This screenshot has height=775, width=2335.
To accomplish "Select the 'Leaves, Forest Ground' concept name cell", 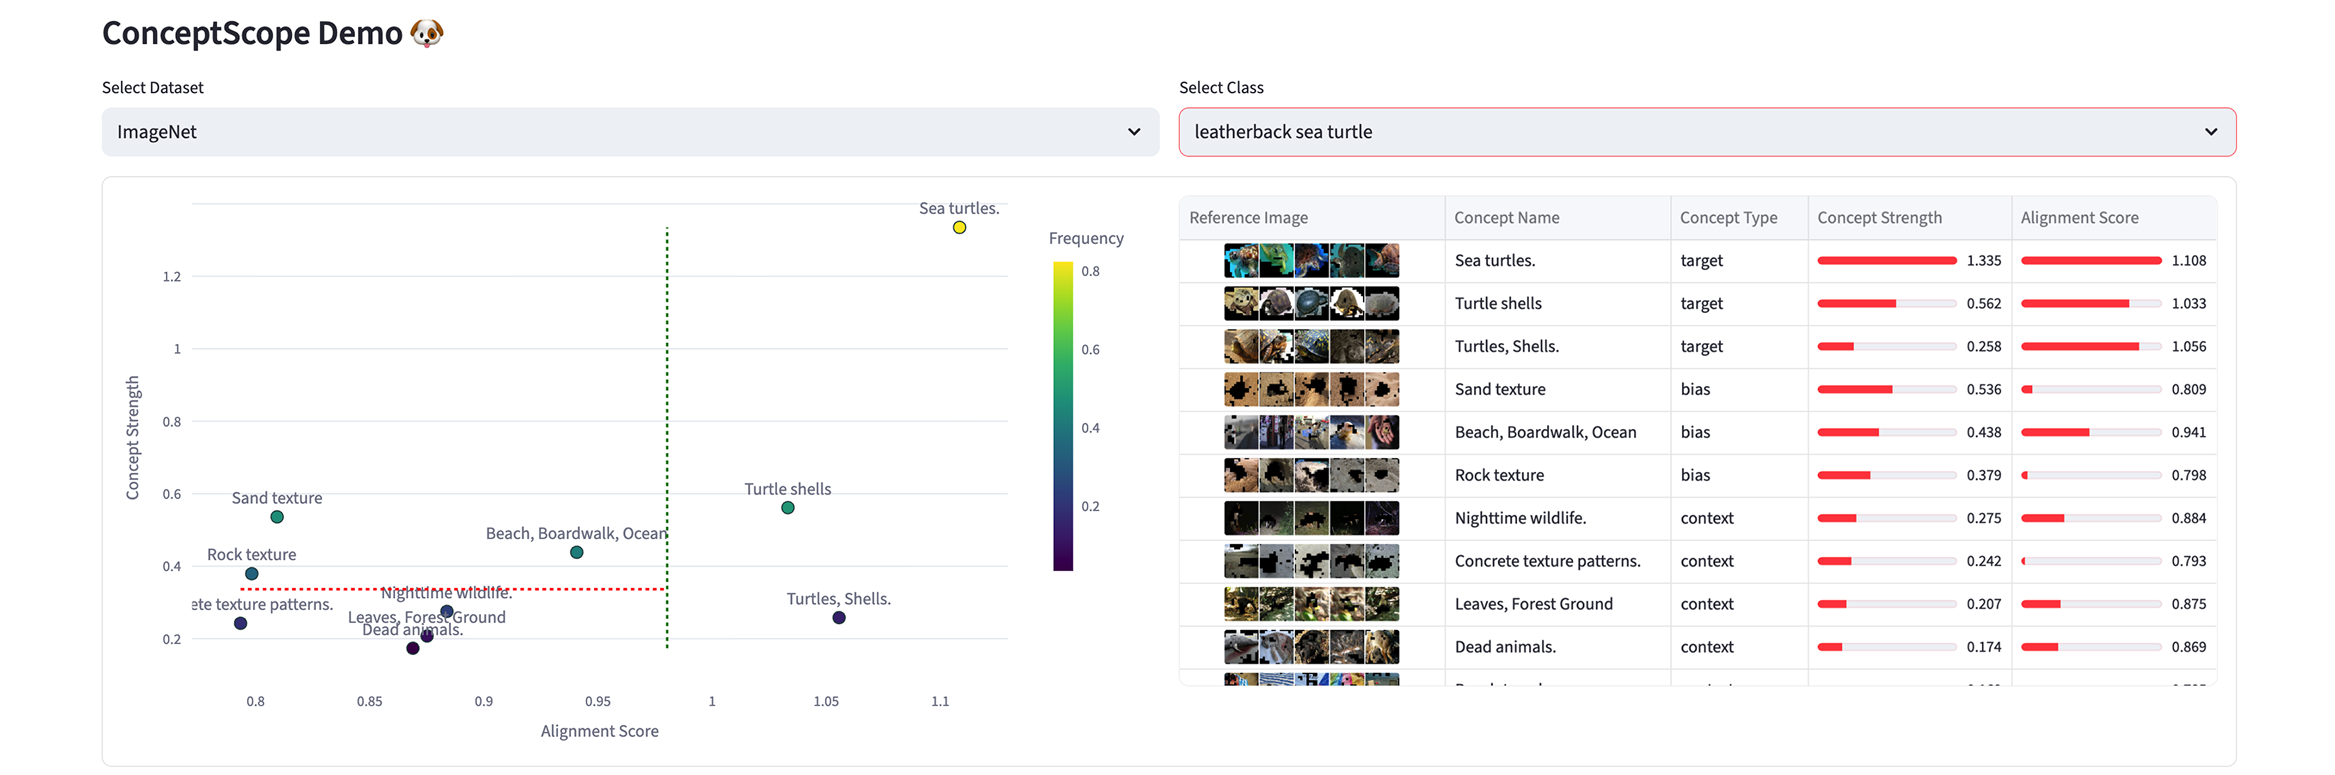I will pyautogui.click(x=1557, y=605).
